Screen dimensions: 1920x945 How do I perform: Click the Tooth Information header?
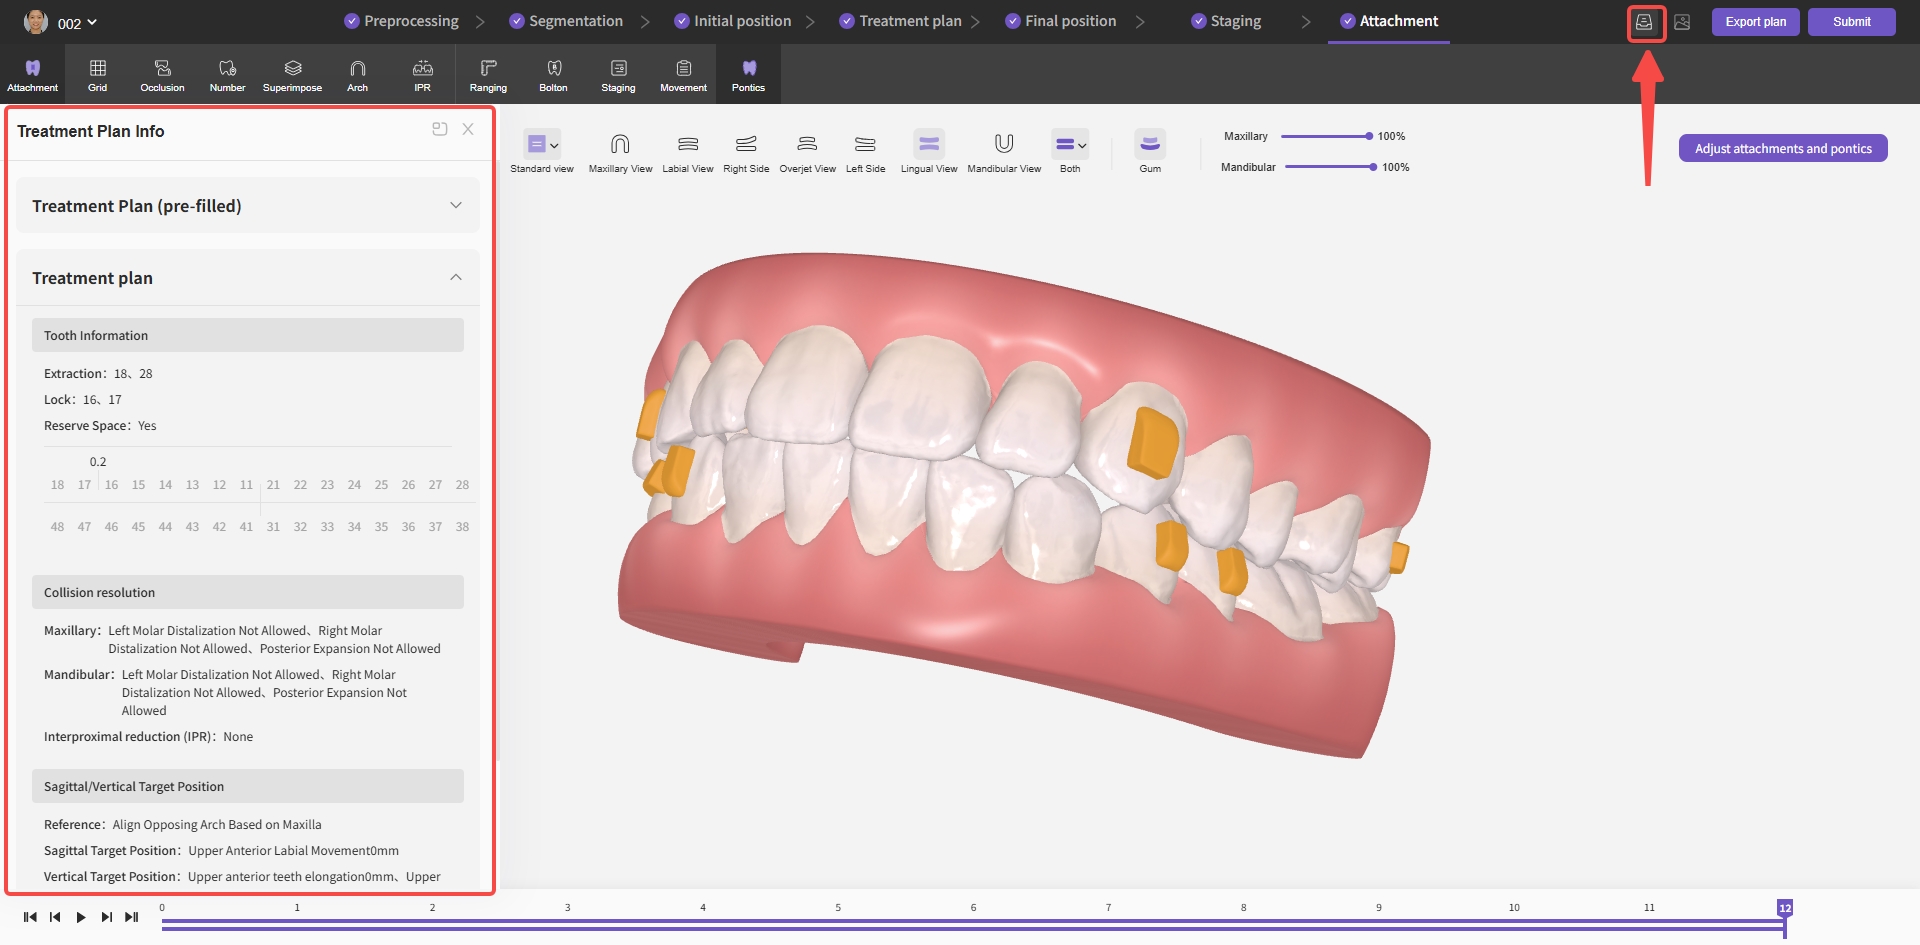pos(248,335)
